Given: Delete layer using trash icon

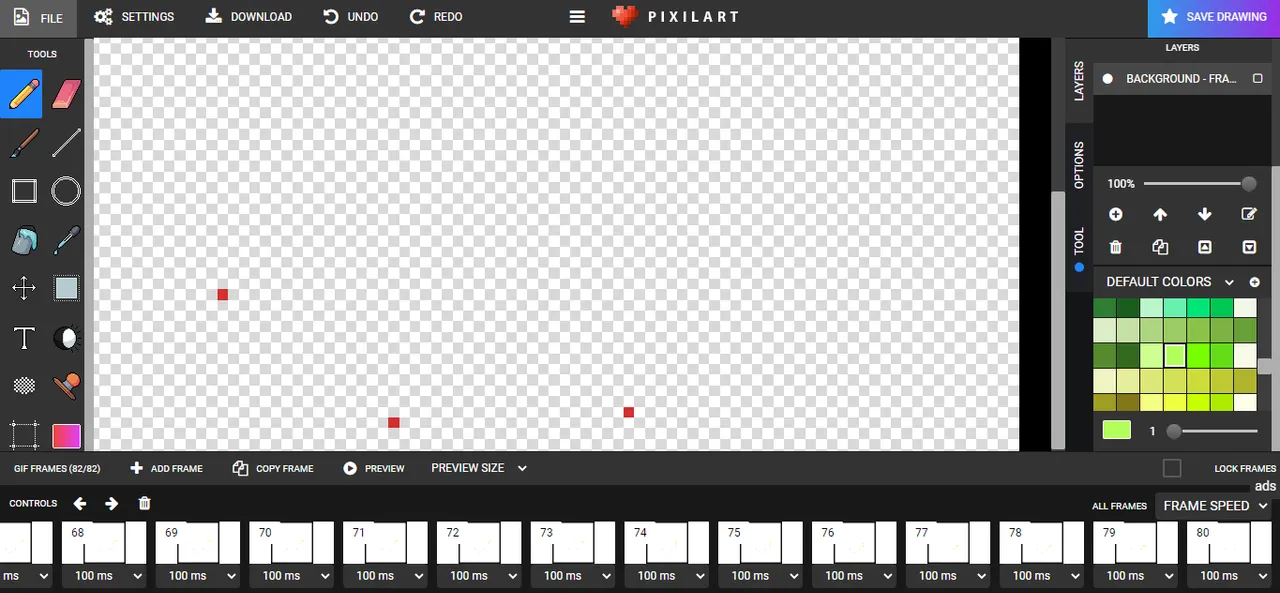Looking at the screenshot, I should click(x=1116, y=247).
